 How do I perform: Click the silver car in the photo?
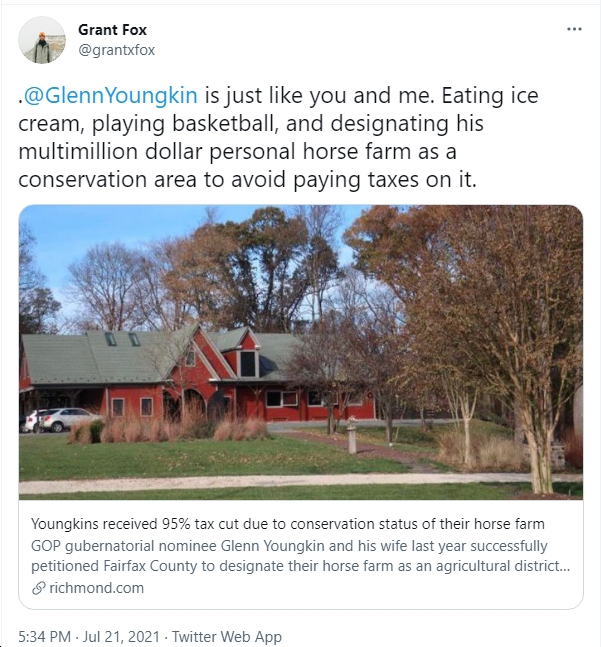tap(68, 420)
